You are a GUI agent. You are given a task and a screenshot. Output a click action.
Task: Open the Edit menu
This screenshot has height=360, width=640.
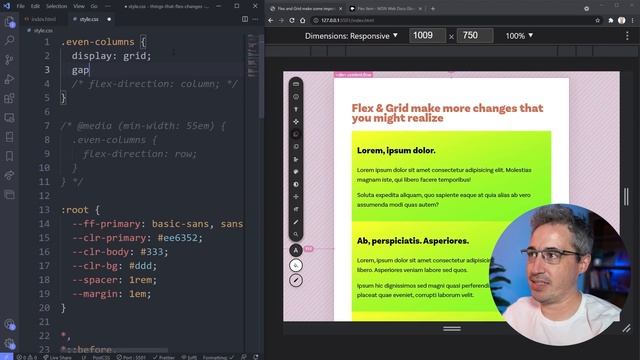click(x=36, y=7)
